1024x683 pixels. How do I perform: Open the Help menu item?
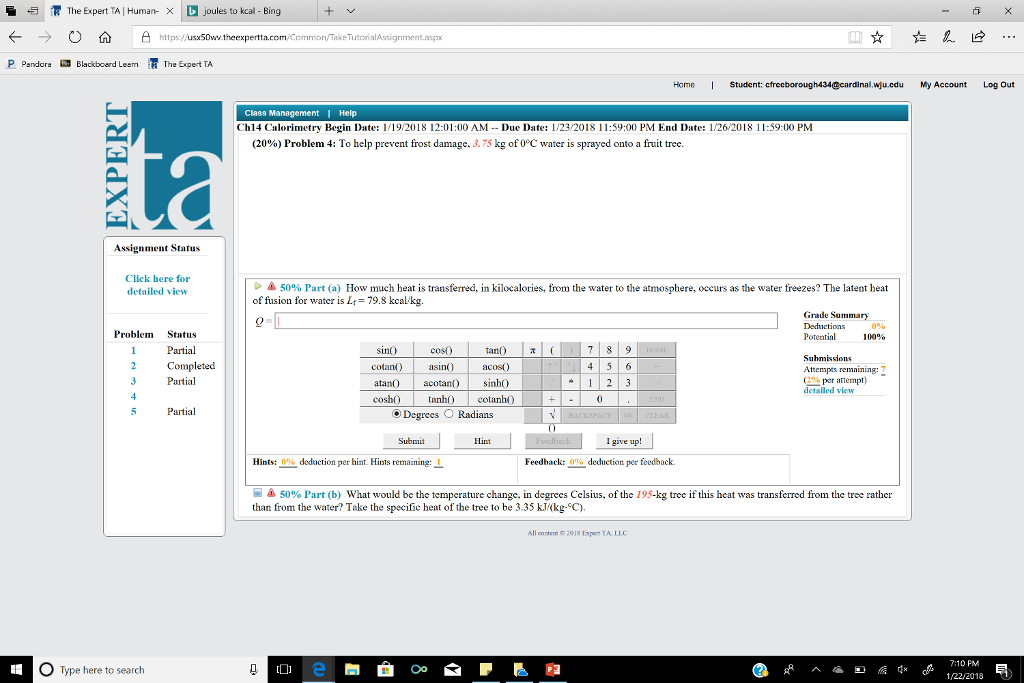point(347,113)
